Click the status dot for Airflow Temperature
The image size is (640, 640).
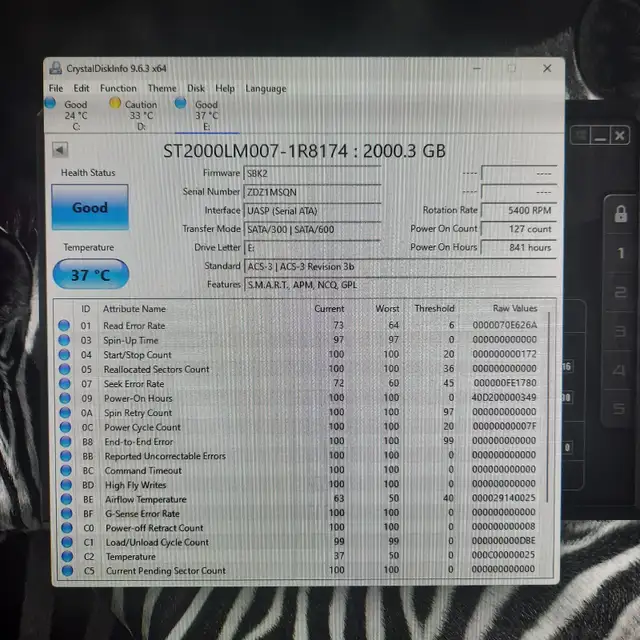pyautogui.click(x=67, y=499)
